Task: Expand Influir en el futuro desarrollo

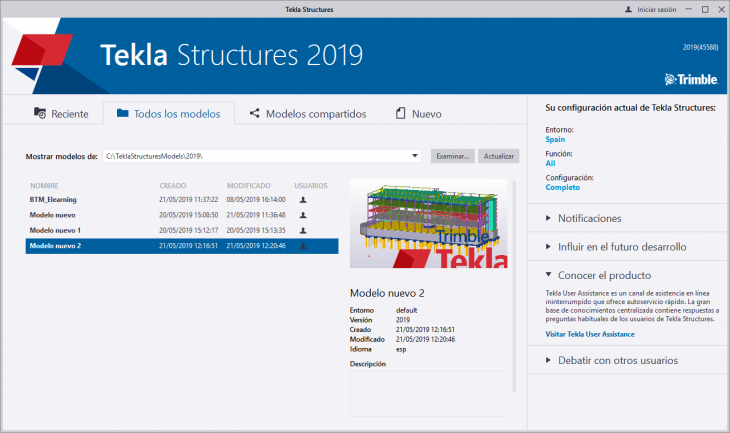Action: click(x=622, y=247)
